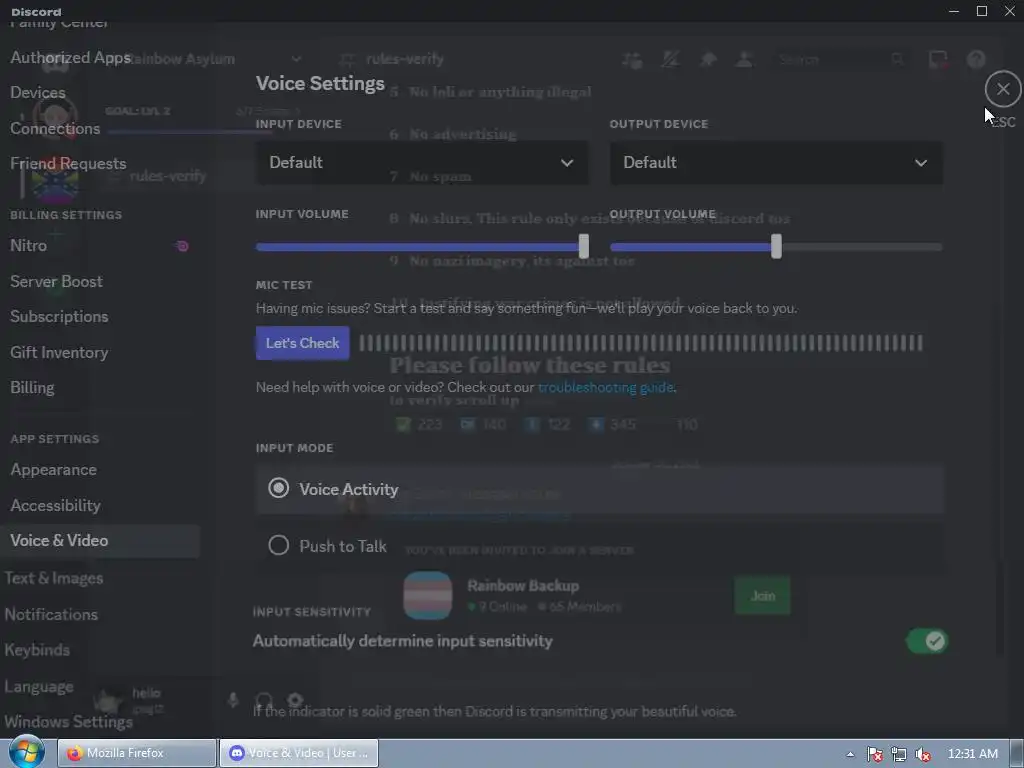1024x768 pixels.
Task: Select the Push to Talk input mode
Action: [x=600, y=546]
